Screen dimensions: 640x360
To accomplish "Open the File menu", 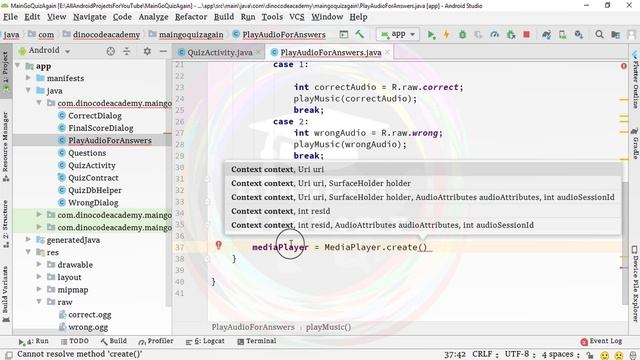I will point(10,17).
